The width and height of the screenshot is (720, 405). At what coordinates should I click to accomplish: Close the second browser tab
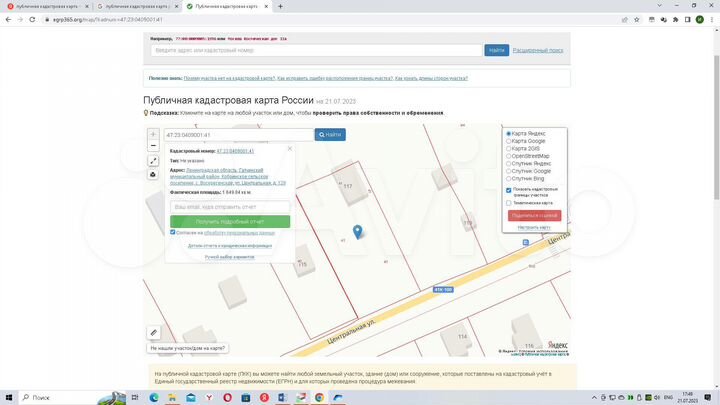pyautogui.click(x=177, y=6)
